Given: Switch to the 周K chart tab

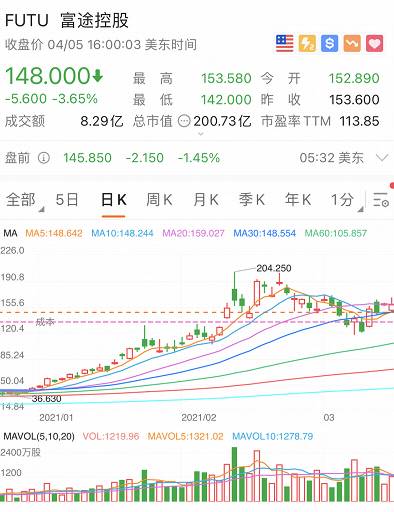Looking at the screenshot, I should coord(159,200).
